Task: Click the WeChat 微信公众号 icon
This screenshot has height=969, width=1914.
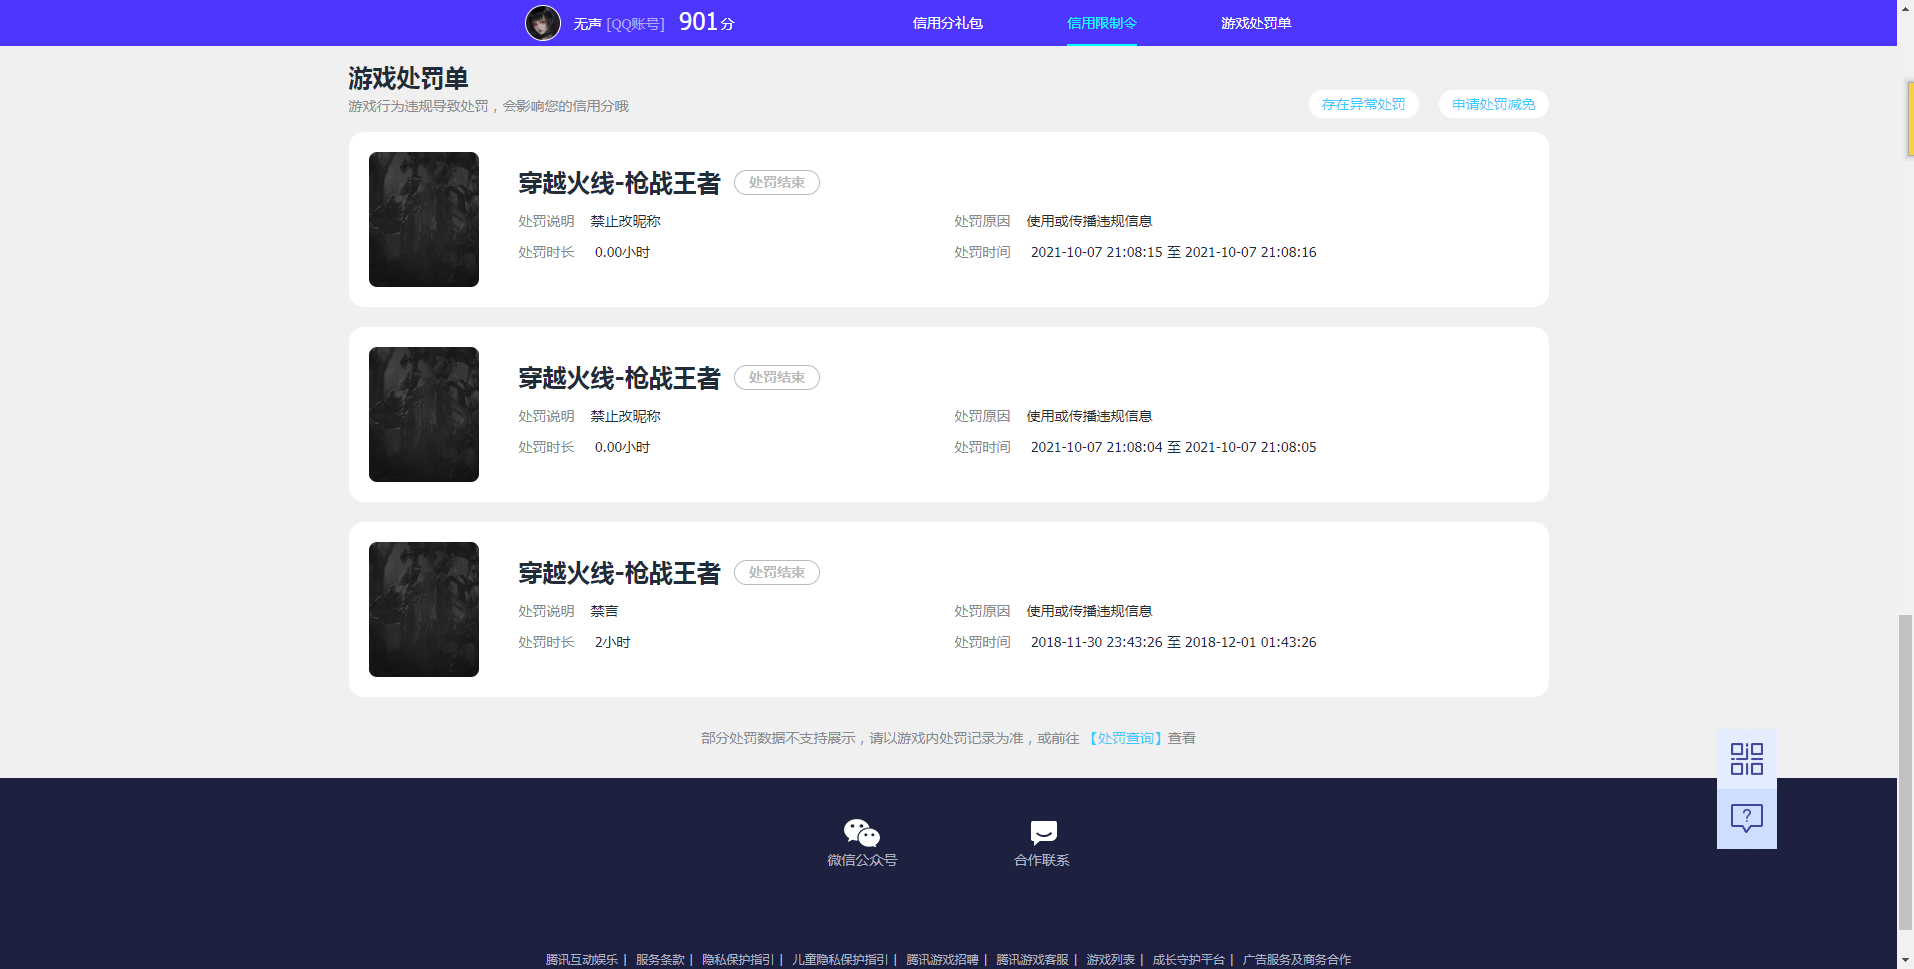Action: 861,832
